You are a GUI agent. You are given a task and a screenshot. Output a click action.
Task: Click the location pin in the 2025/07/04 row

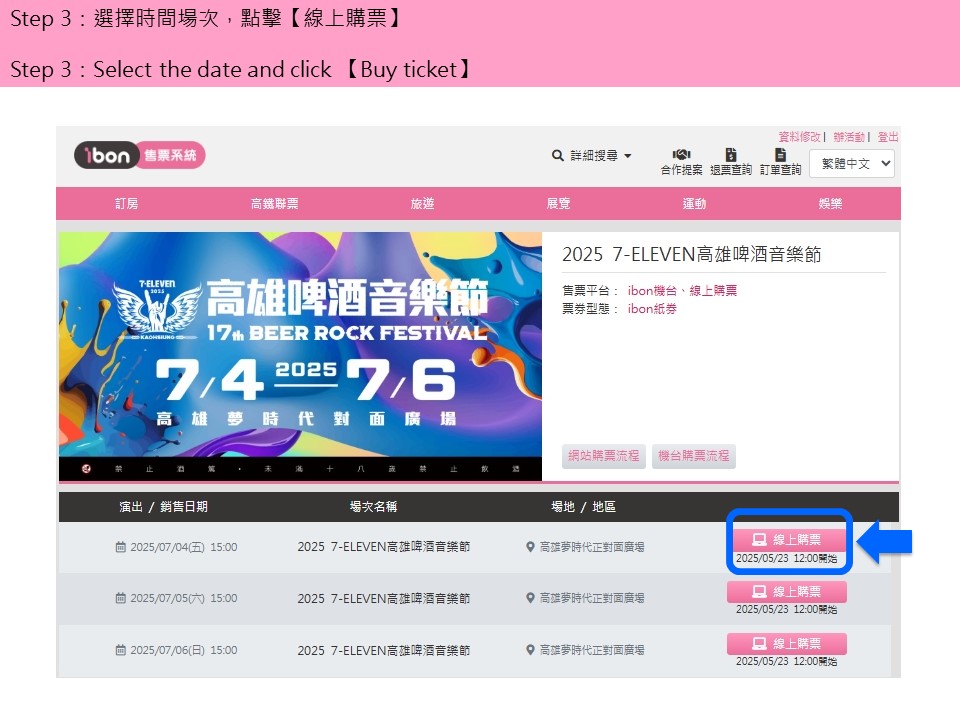530,547
